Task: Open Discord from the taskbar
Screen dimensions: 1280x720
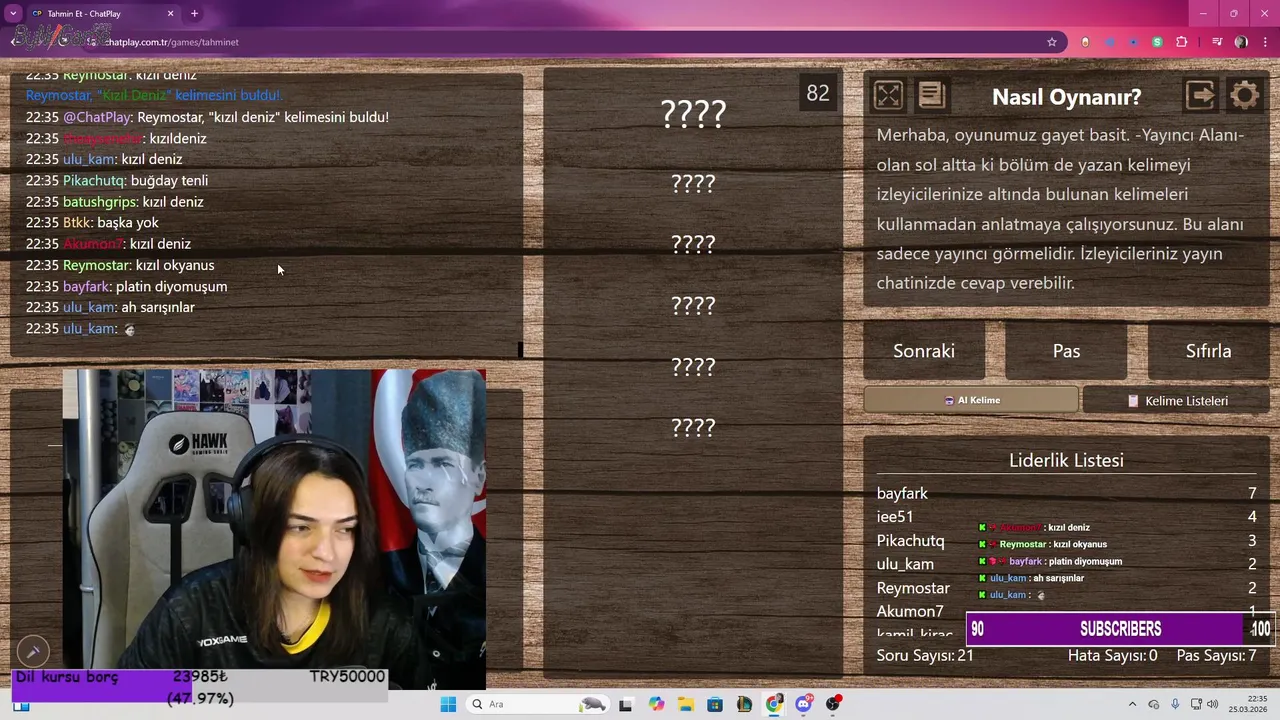Action: click(804, 704)
